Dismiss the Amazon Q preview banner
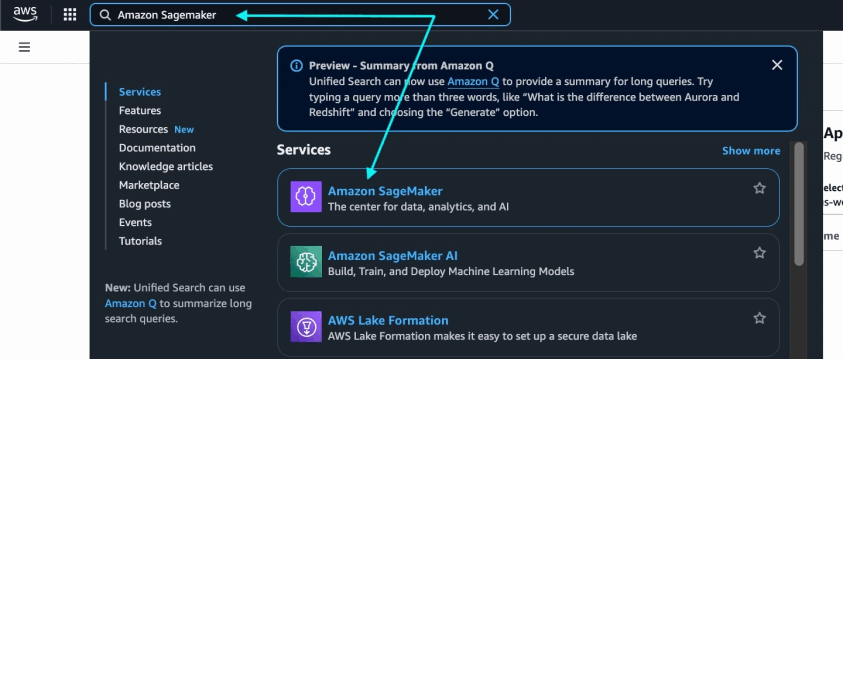This screenshot has height=678, width=844. pyautogui.click(x=777, y=65)
